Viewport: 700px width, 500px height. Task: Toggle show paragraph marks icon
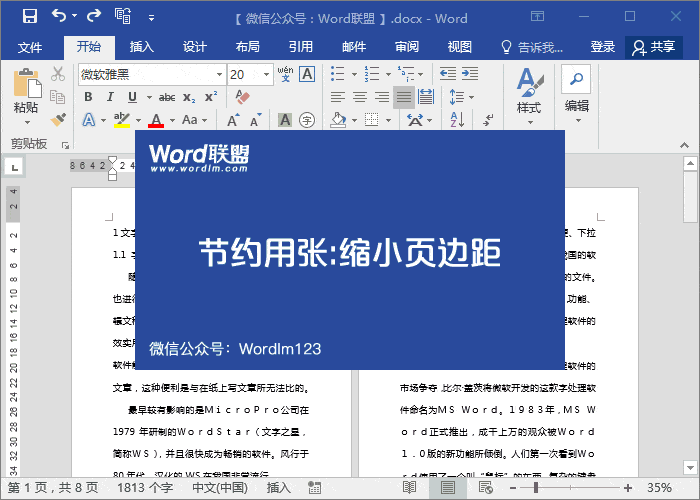[x=488, y=120]
